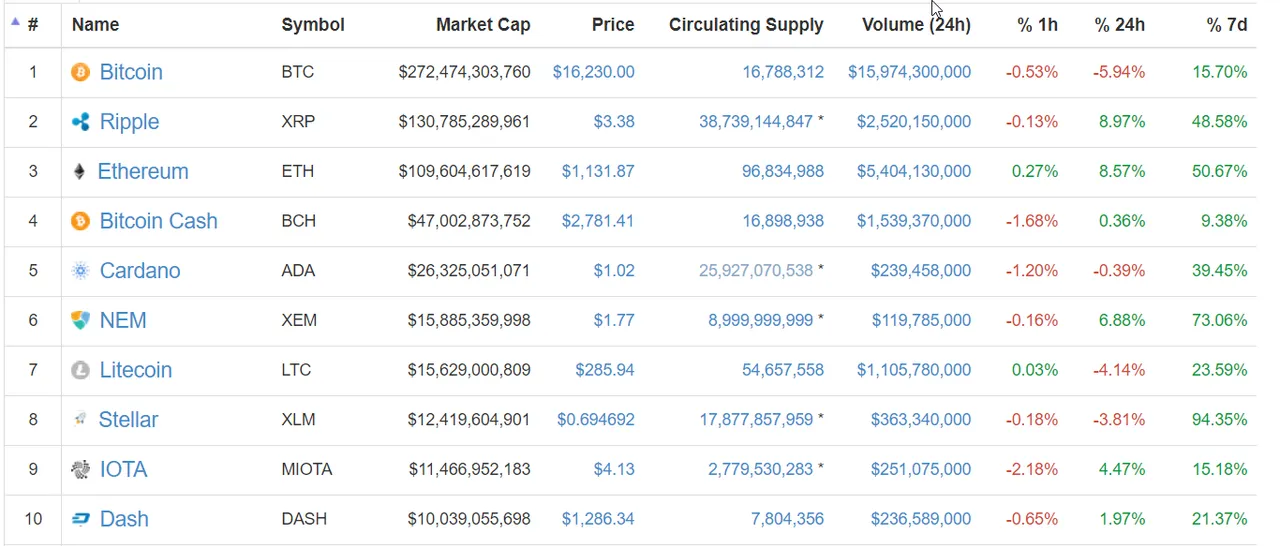
Task: Click the Bitcoin coin logo icon
Action: (80, 72)
